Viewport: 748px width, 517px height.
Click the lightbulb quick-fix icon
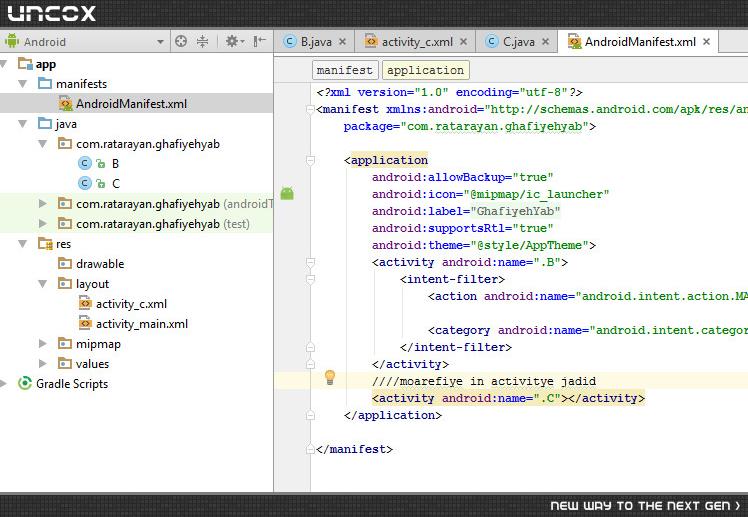click(x=330, y=377)
